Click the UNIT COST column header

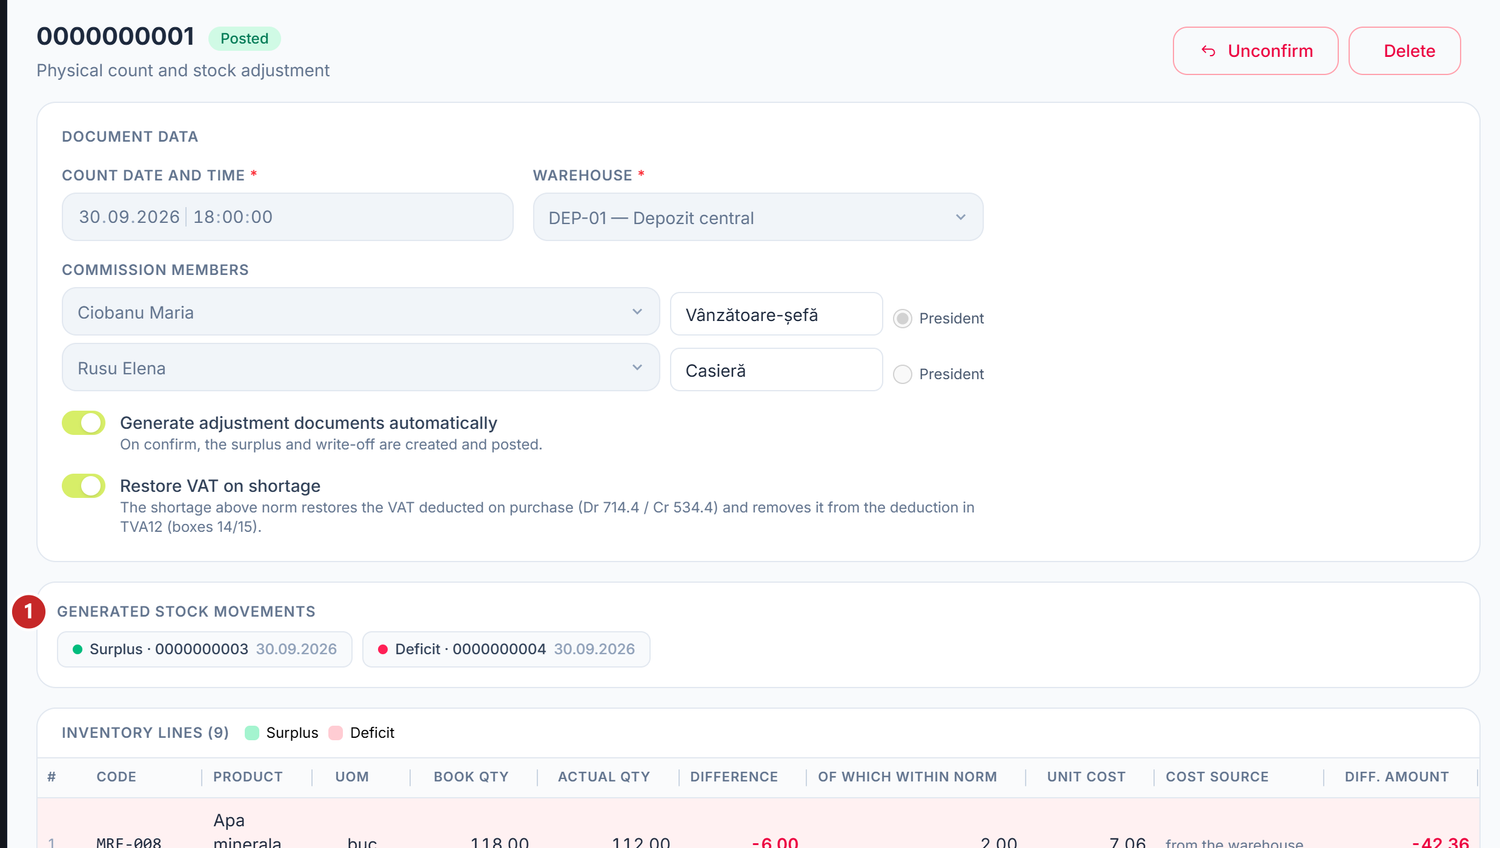[x=1086, y=777]
